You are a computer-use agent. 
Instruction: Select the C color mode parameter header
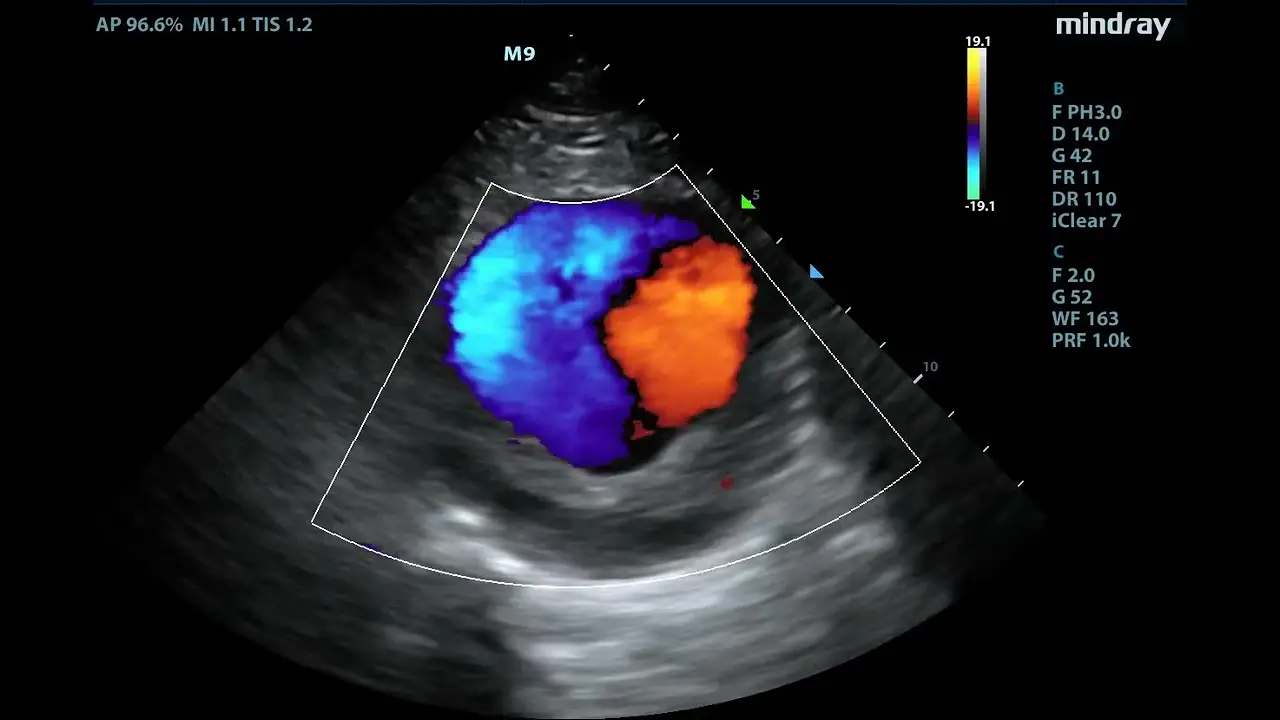tap(1058, 252)
